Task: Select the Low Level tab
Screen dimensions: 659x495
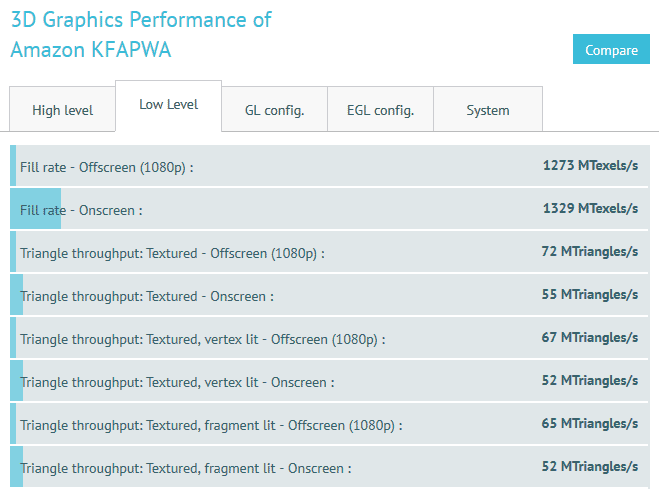Action: [x=168, y=105]
